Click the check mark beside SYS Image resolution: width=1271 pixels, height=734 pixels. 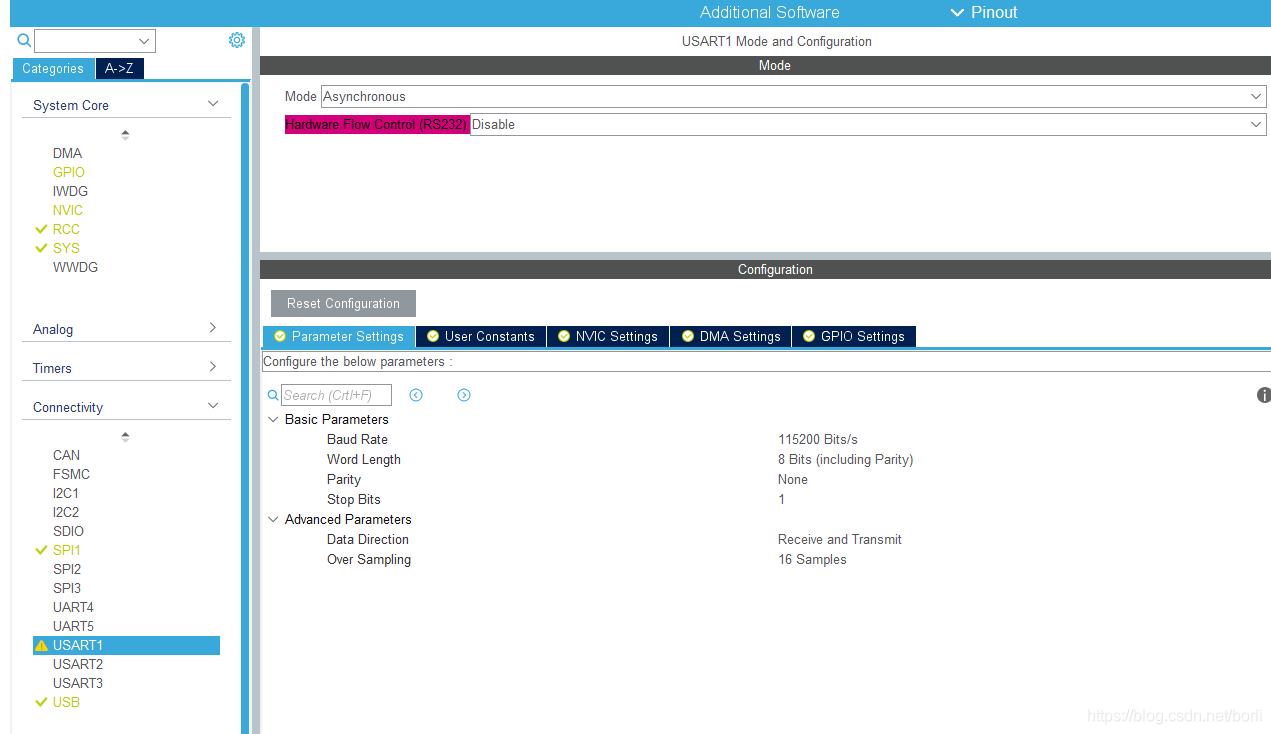tap(41, 248)
